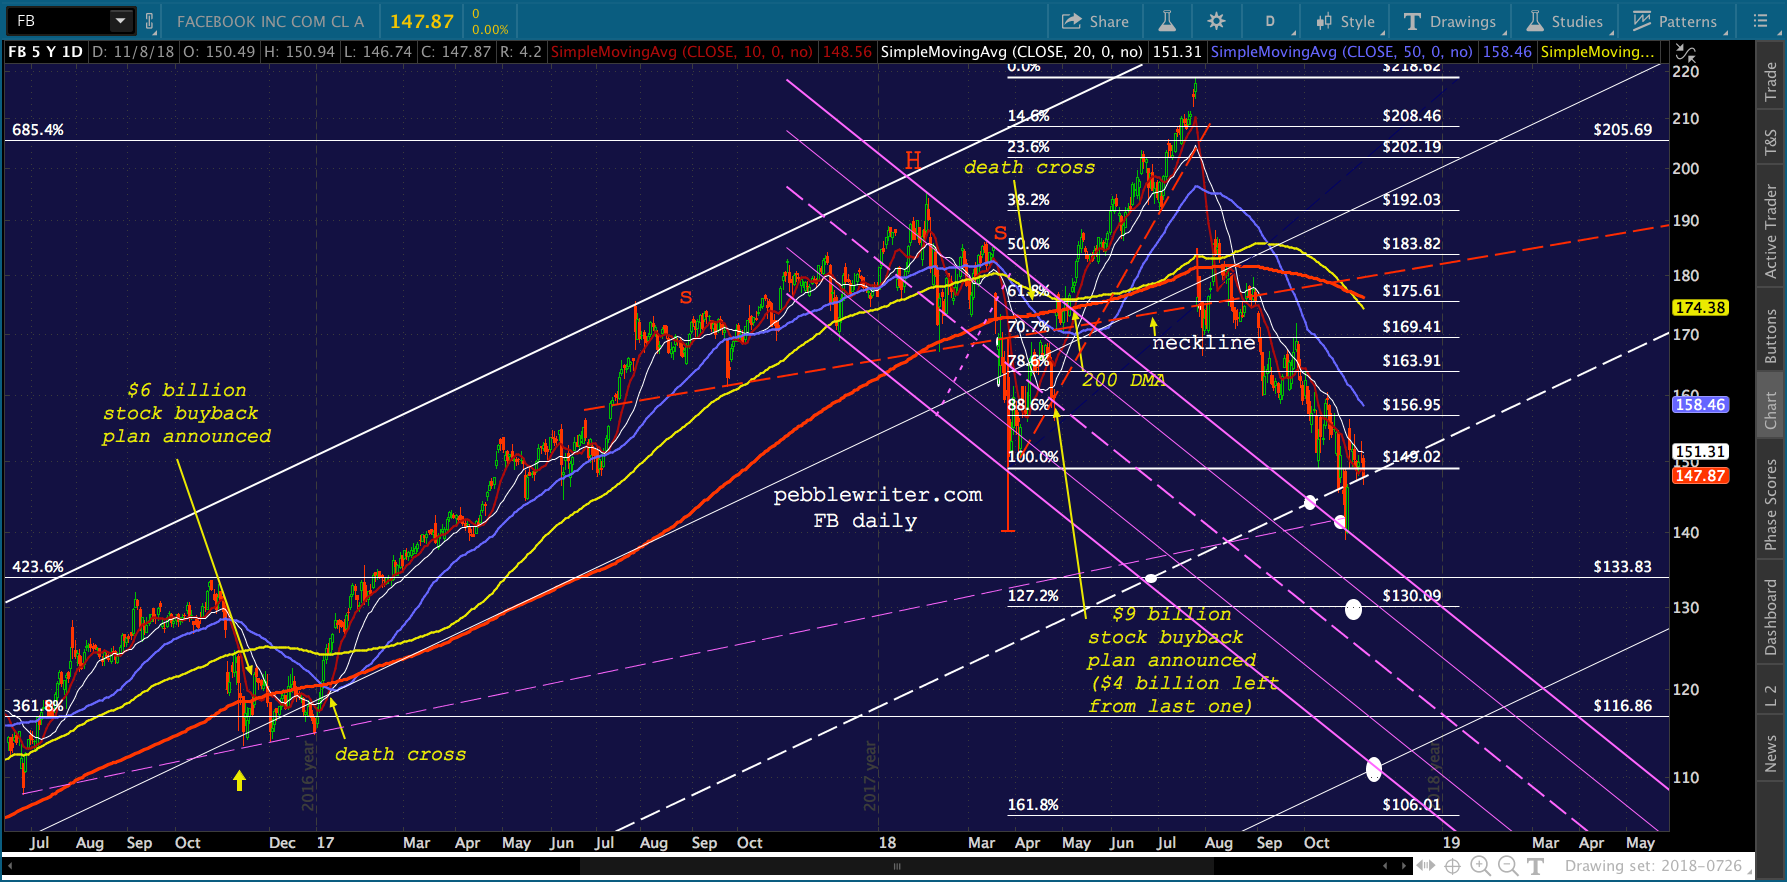This screenshot has height=882, width=1787.
Task: Click the D: 11/8/18 date readout
Action: click(x=132, y=52)
